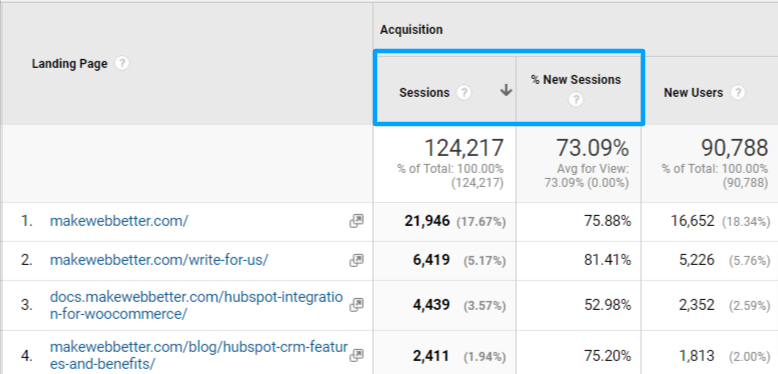Select new sessions value 52.98%
778x374 pixels.
pyautogui.click(x=607, y=305)
